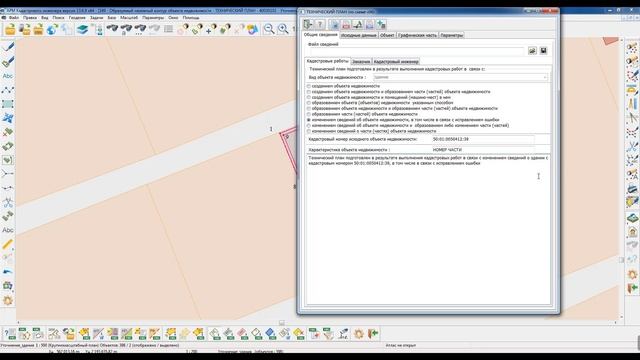Open the Окно menu
Screen dimensions: 640x360
pos(173,18)
